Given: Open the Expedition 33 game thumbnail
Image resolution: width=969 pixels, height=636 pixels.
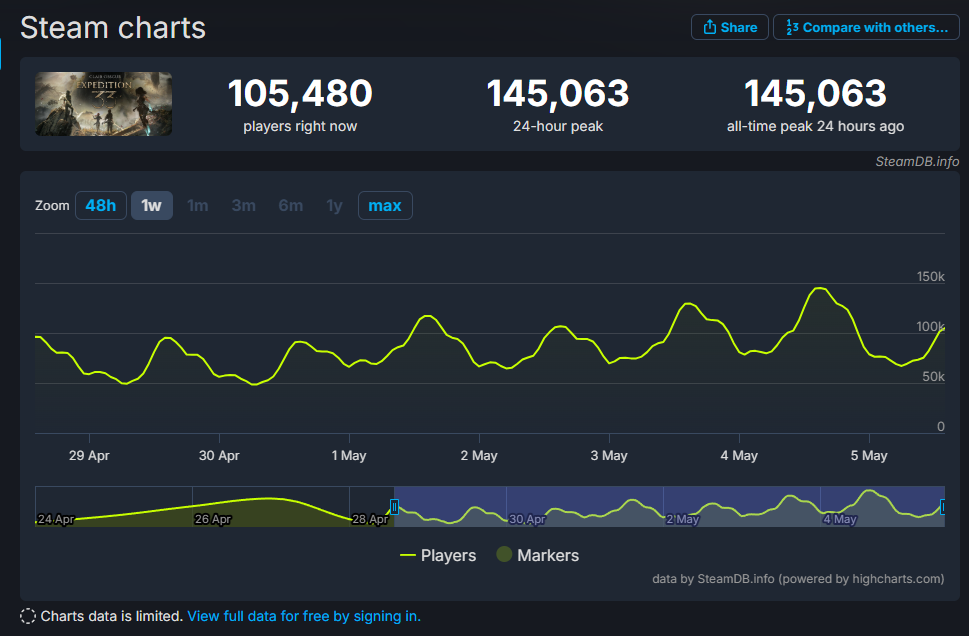Looking at the screenshot, I should tap(104, 104).
